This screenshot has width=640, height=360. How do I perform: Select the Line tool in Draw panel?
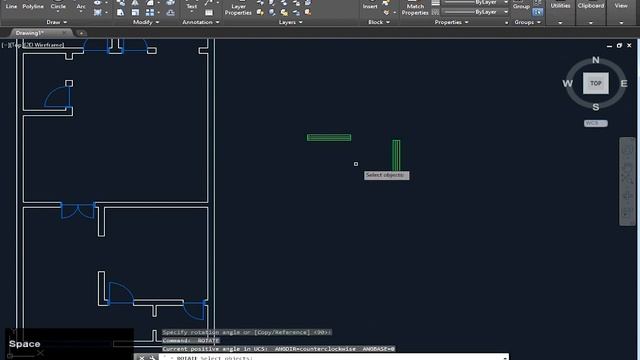pos(11,6)
